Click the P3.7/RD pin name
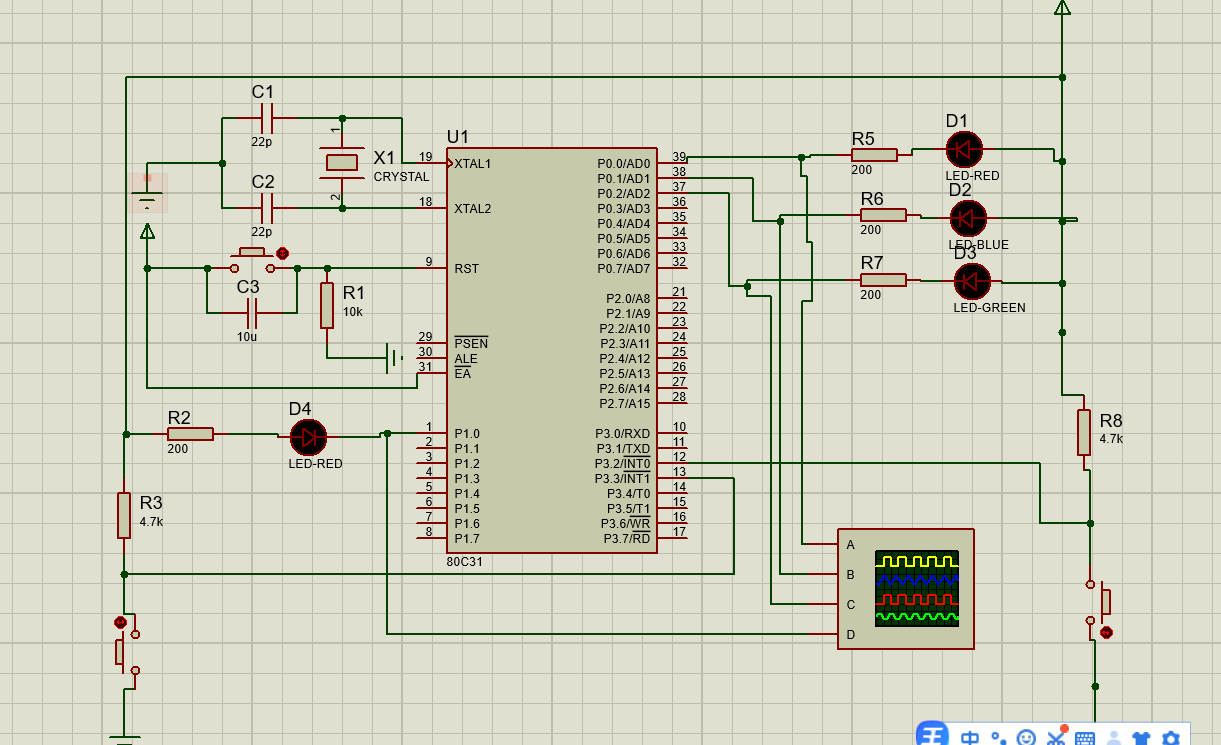Viewport: 1221px width, 745px height. [627, 539]
